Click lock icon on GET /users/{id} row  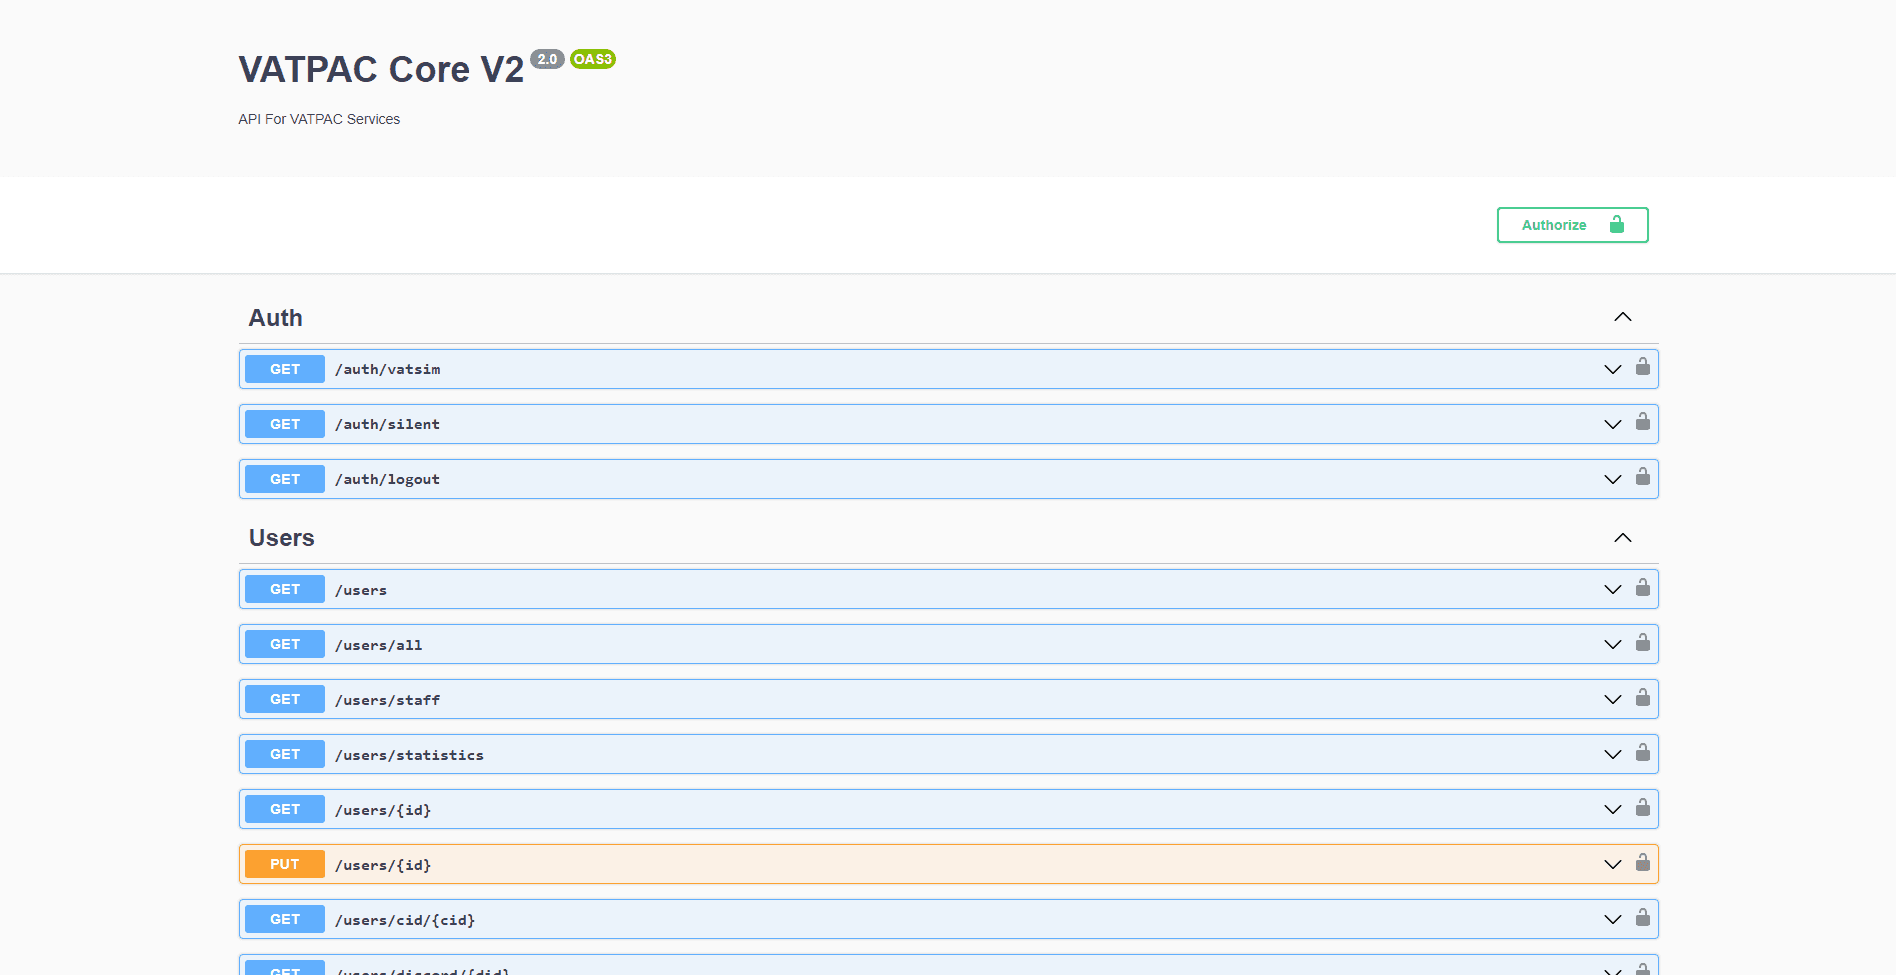[1642, 806]
